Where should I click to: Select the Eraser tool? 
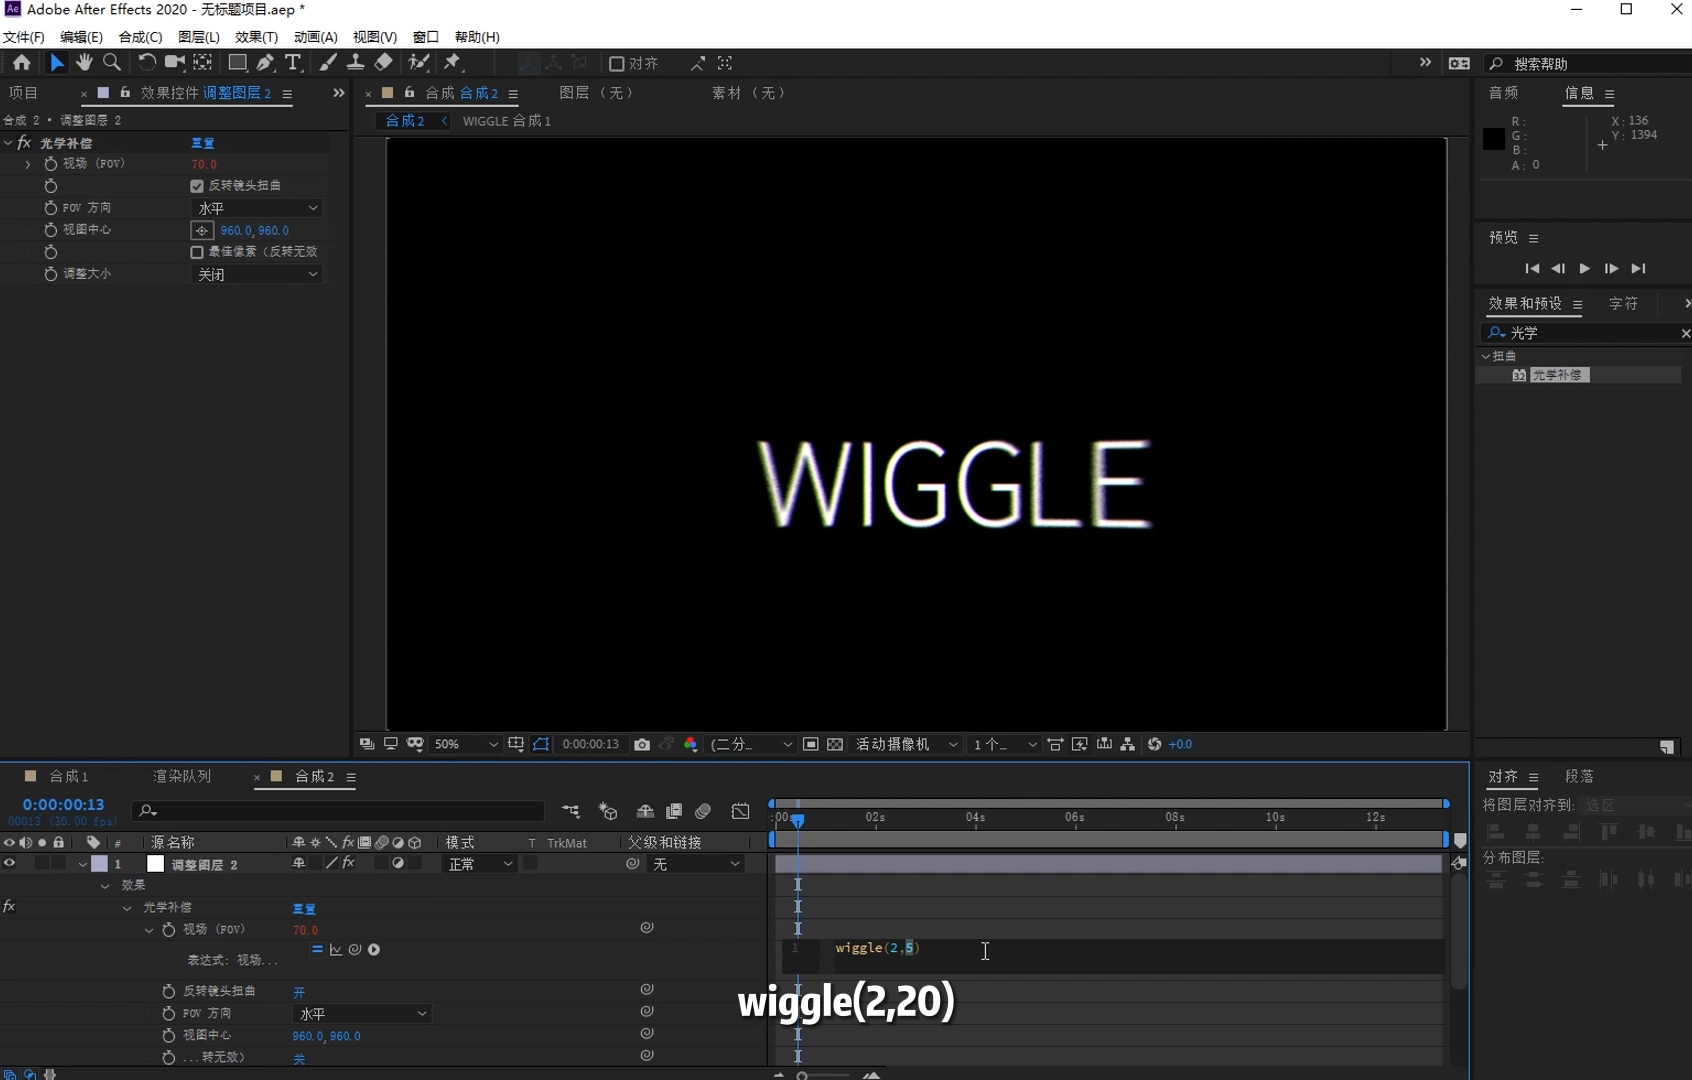tap(384, 63)
